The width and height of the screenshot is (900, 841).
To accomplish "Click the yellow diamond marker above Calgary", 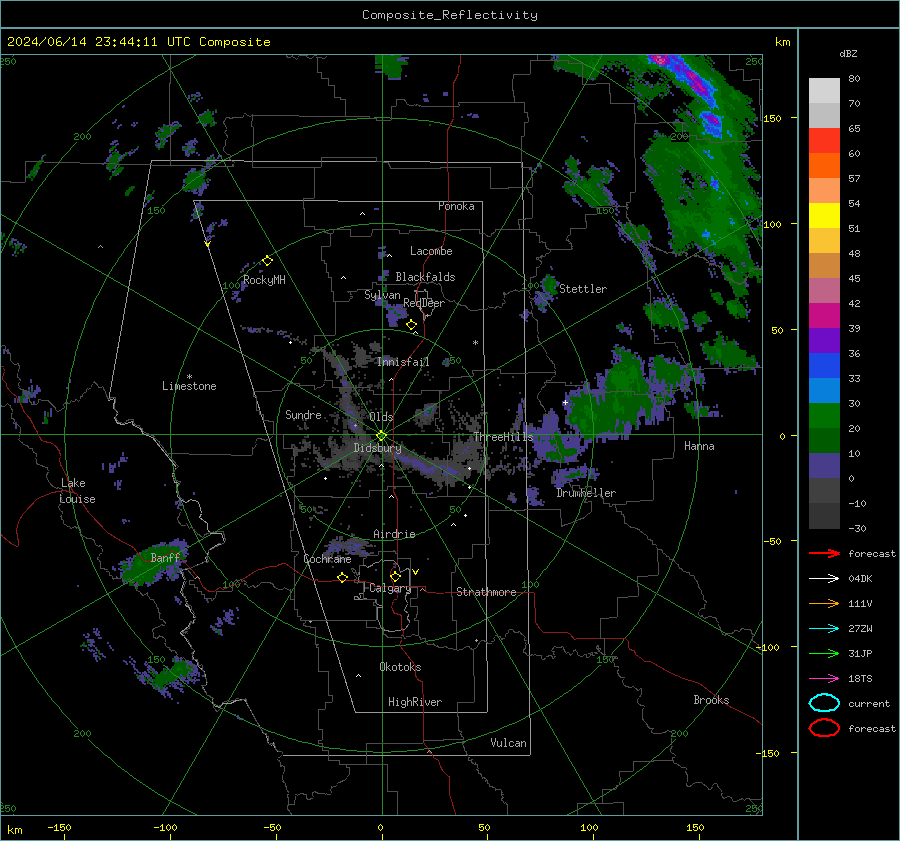I will pos(395,576).
